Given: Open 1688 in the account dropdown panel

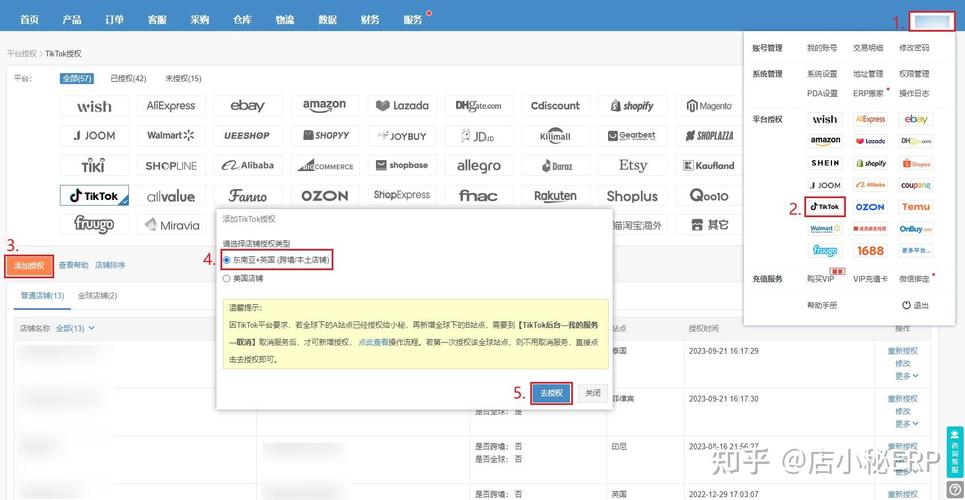Looking at the screenshot, I should coord(870,251).
